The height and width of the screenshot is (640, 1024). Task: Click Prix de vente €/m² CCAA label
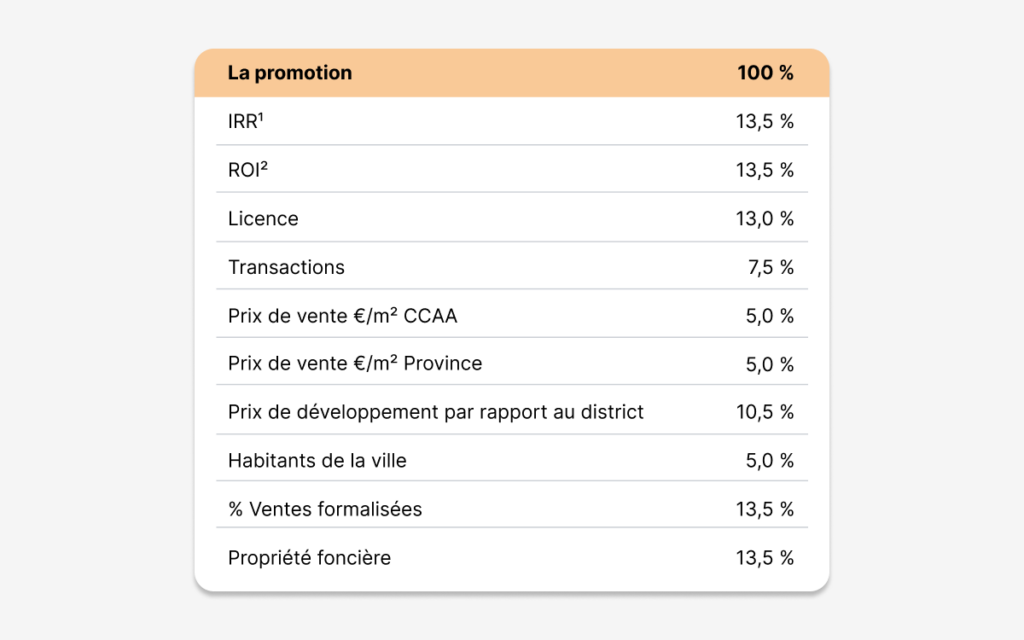tap(342, 315)
